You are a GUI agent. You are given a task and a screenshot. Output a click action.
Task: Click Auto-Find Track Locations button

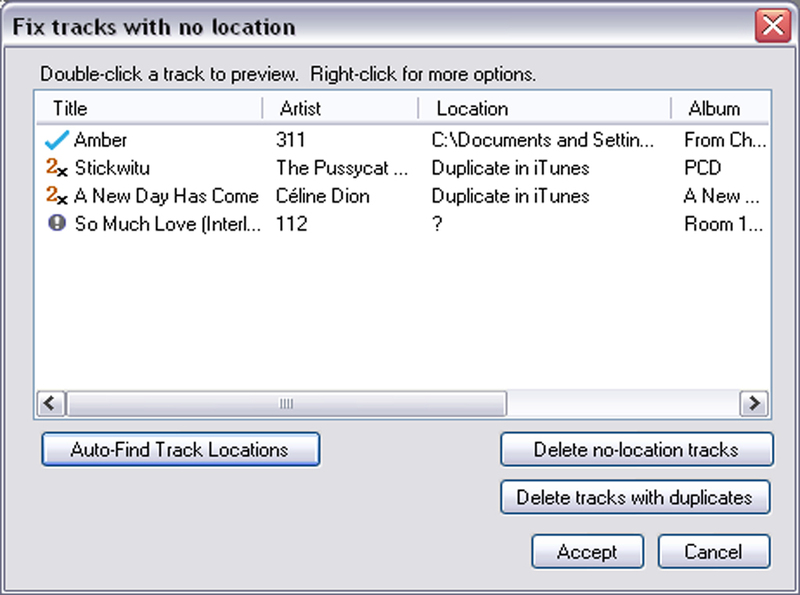[x=181, y=450]
